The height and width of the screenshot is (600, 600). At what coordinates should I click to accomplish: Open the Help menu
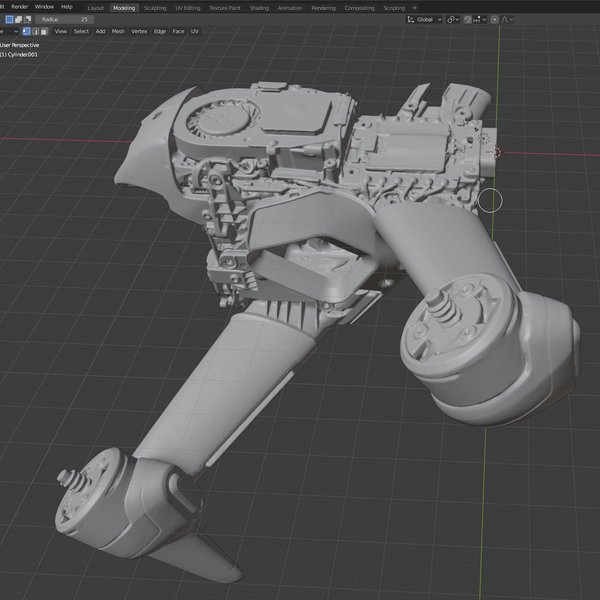(x=67, y=7)
